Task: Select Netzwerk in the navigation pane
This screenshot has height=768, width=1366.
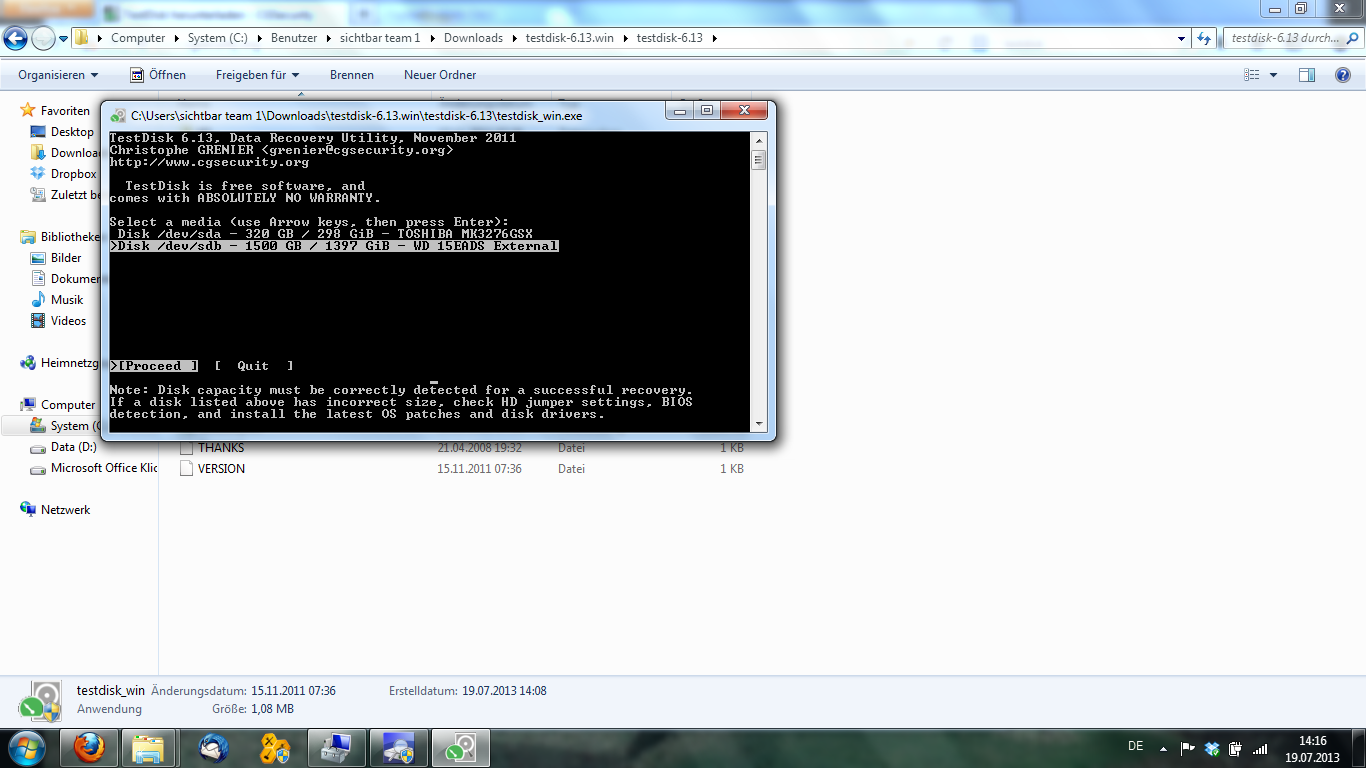Action: 65,510
